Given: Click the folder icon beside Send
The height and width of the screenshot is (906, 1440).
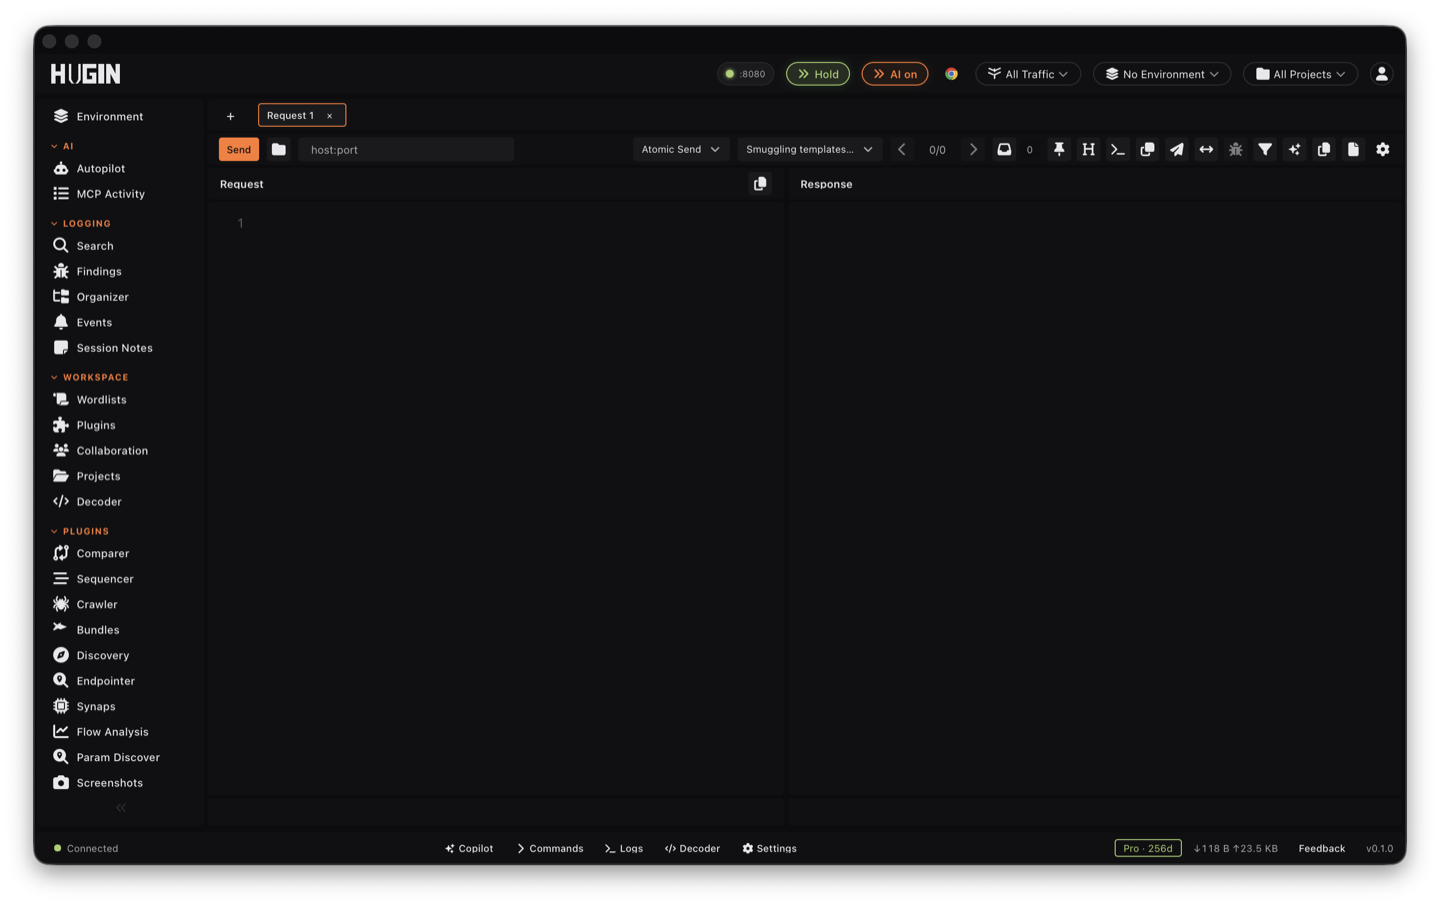Looking at the screenshot, I should coord(279,149).
